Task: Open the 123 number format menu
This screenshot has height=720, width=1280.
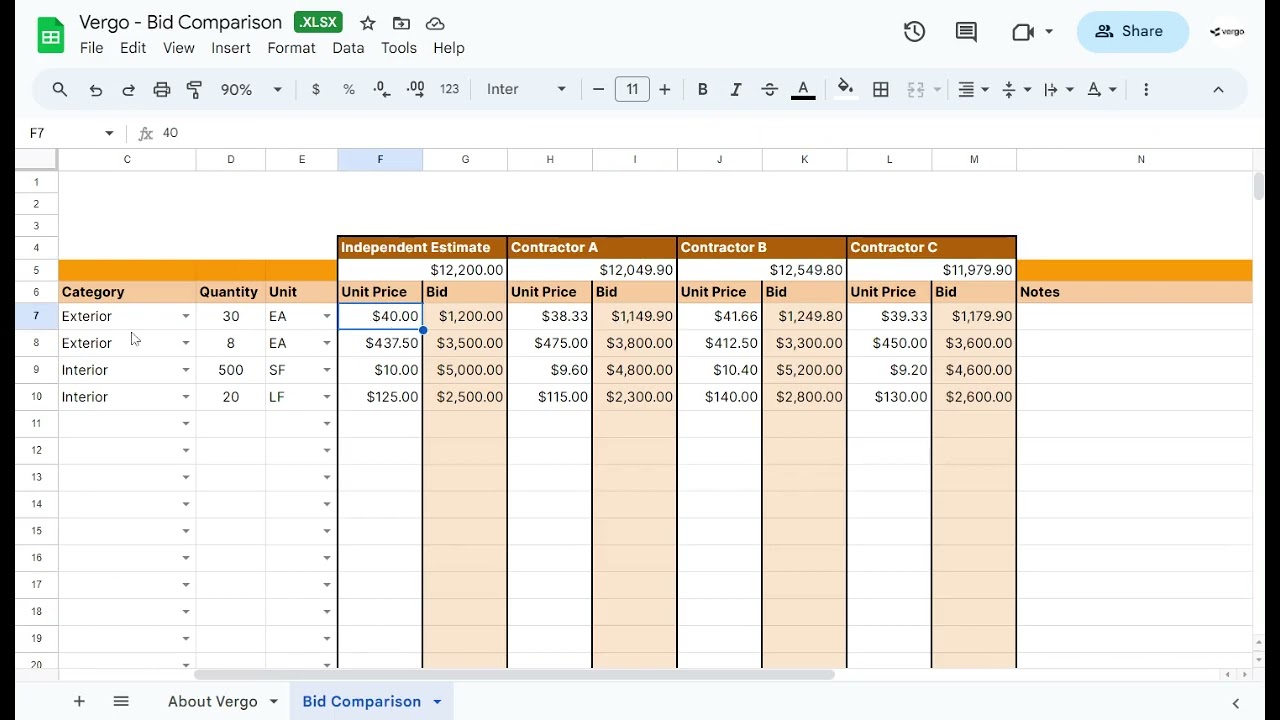Action: [450, 90]
